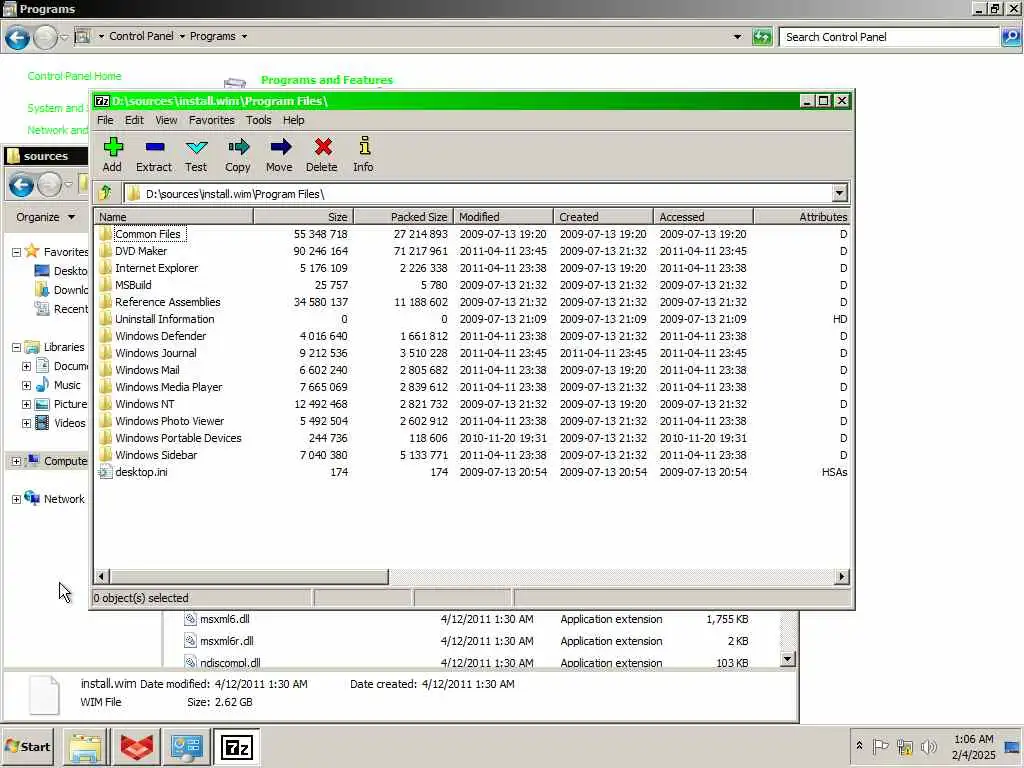Select Windows Portable Devices folder
Image resolution: width=1024 pixels, height=768 pixels.
[178, 438]
